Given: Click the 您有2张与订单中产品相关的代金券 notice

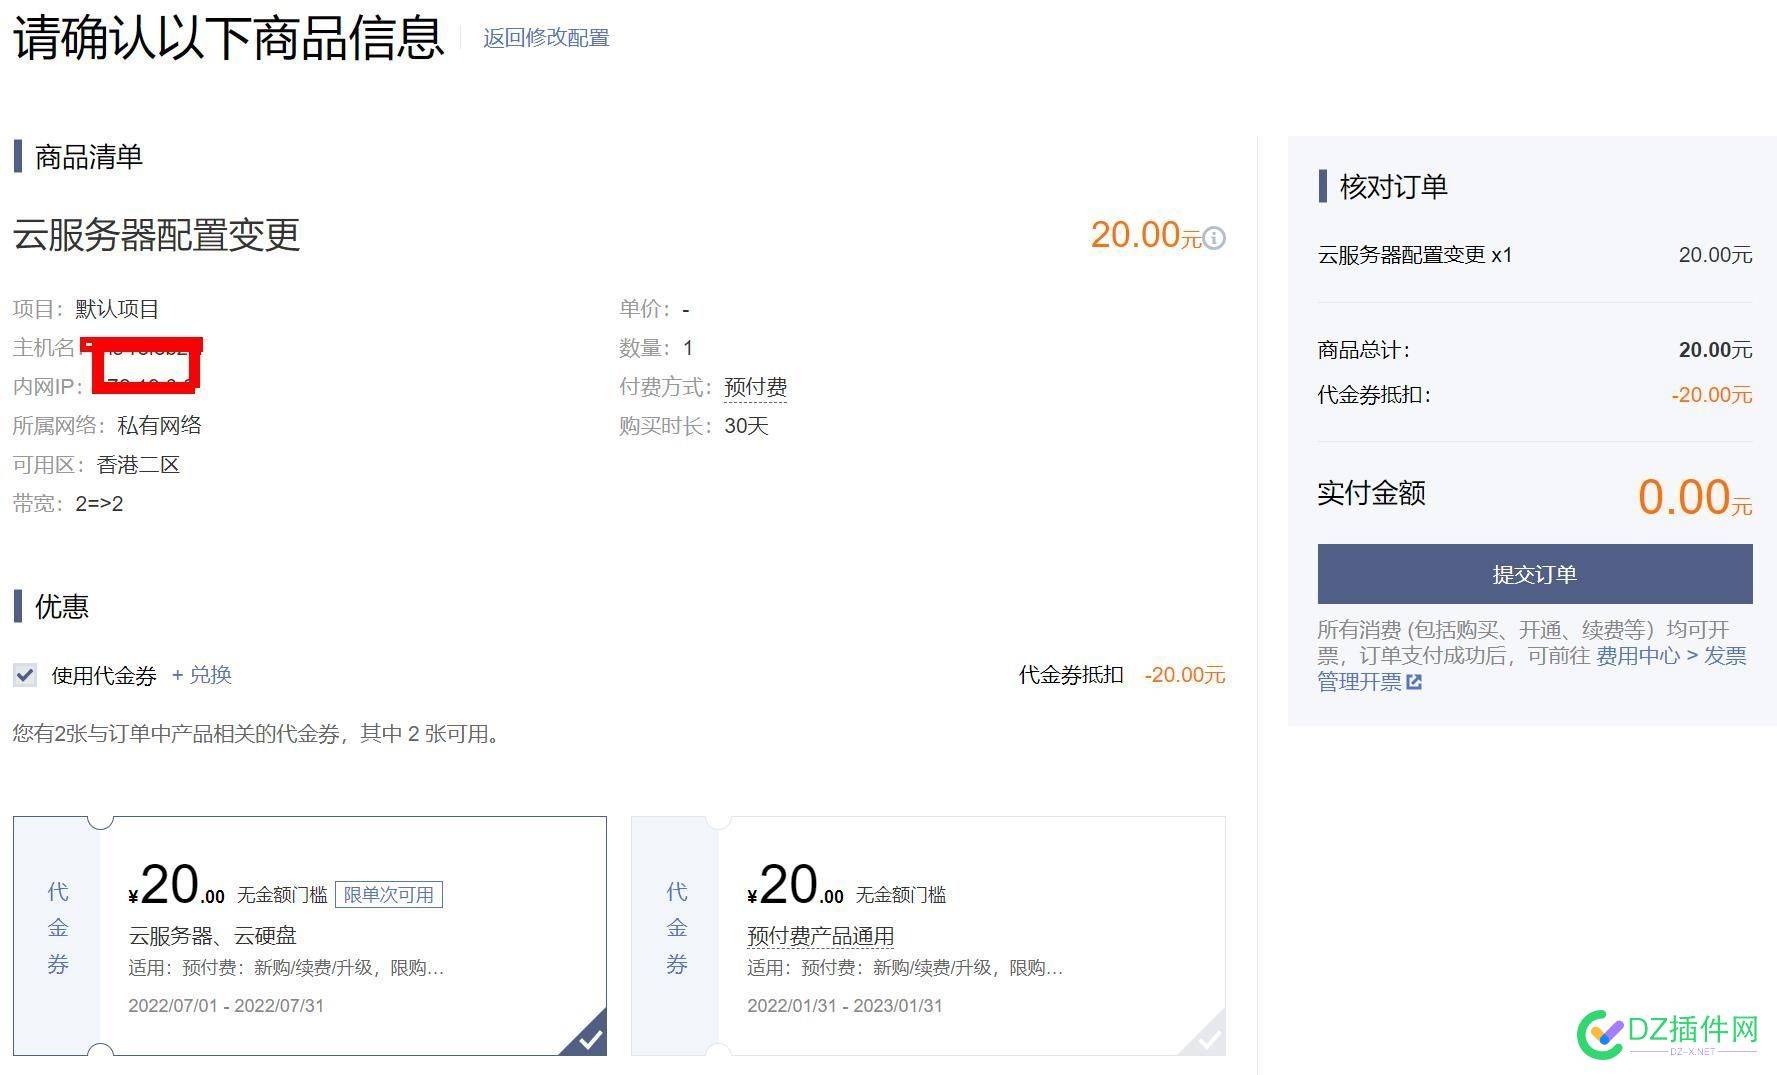Looking at the screenshot, I should 258,734.
